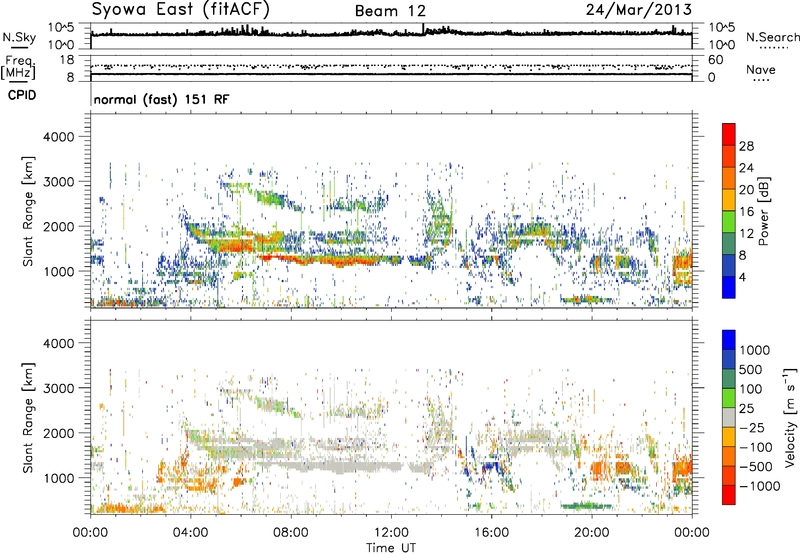The width and height of the screenshot is (800, 554).
Task: Select the 'normal (fast) 151 RF' text
Action: click(161, 99)
